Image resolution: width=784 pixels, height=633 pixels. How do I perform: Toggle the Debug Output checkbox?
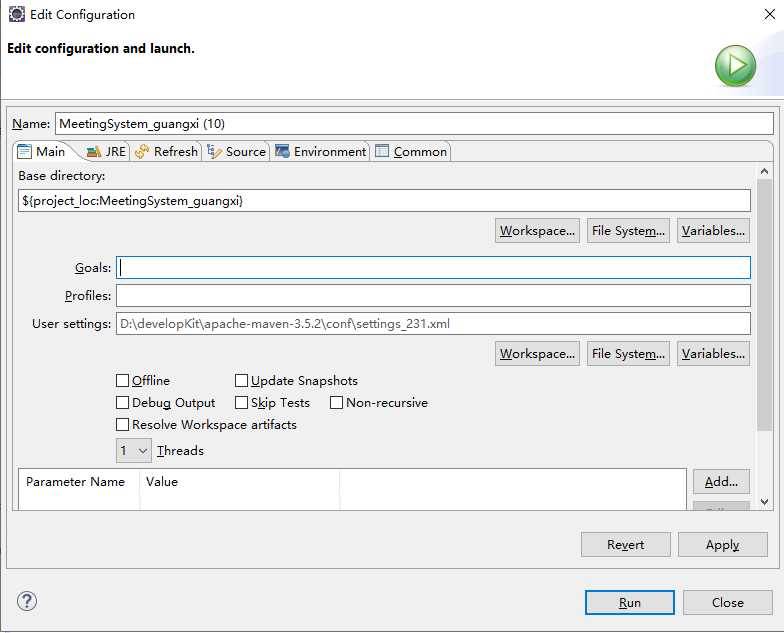(122, 402)
